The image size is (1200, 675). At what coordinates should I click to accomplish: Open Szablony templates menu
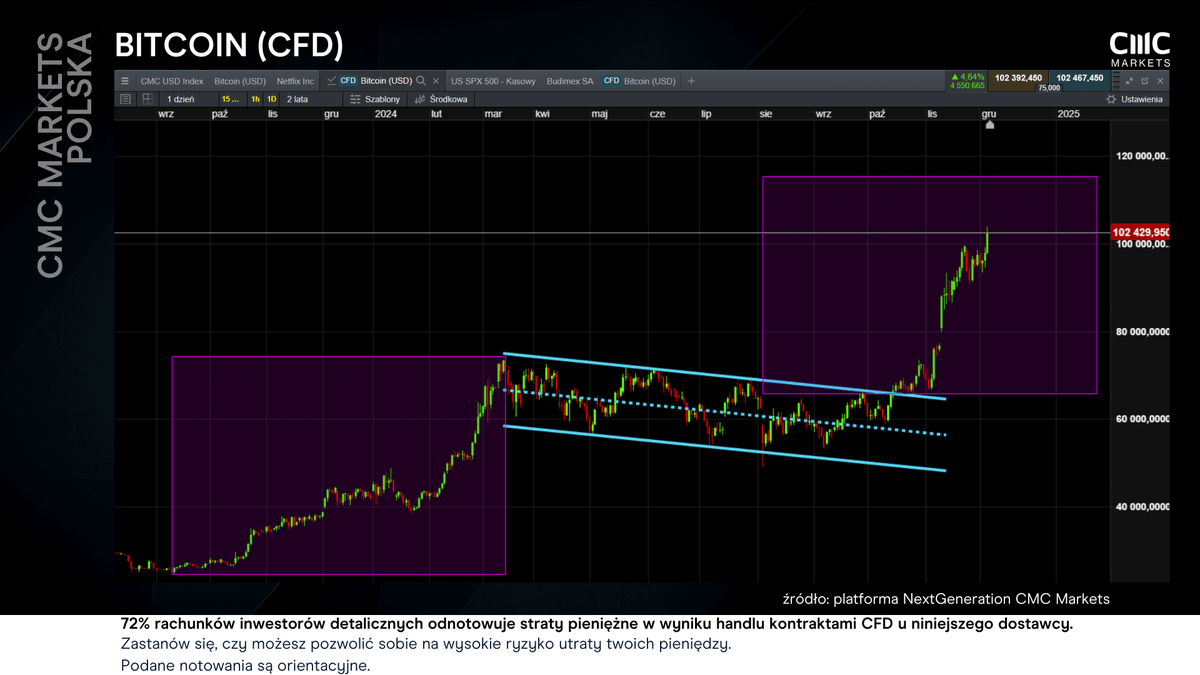(x=375, y=99)
